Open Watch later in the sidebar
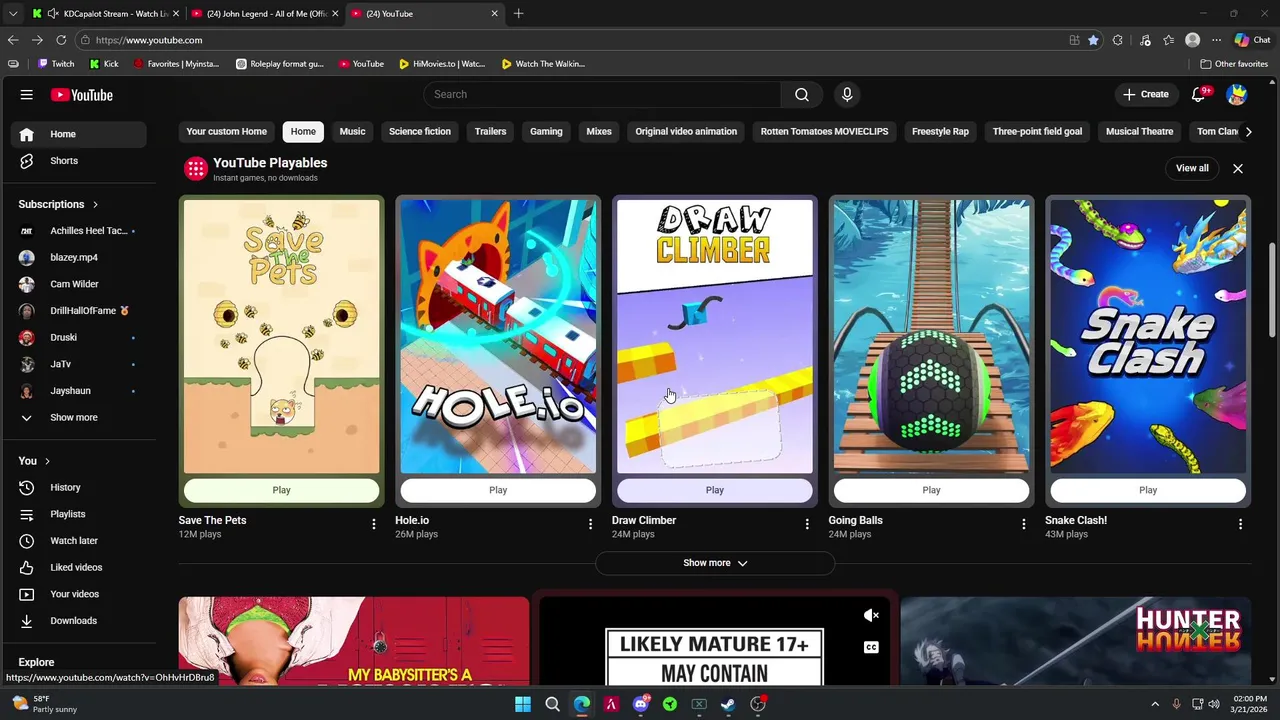Image resolution: width=1280 pixels, height=720 pixels. (75, 541)
